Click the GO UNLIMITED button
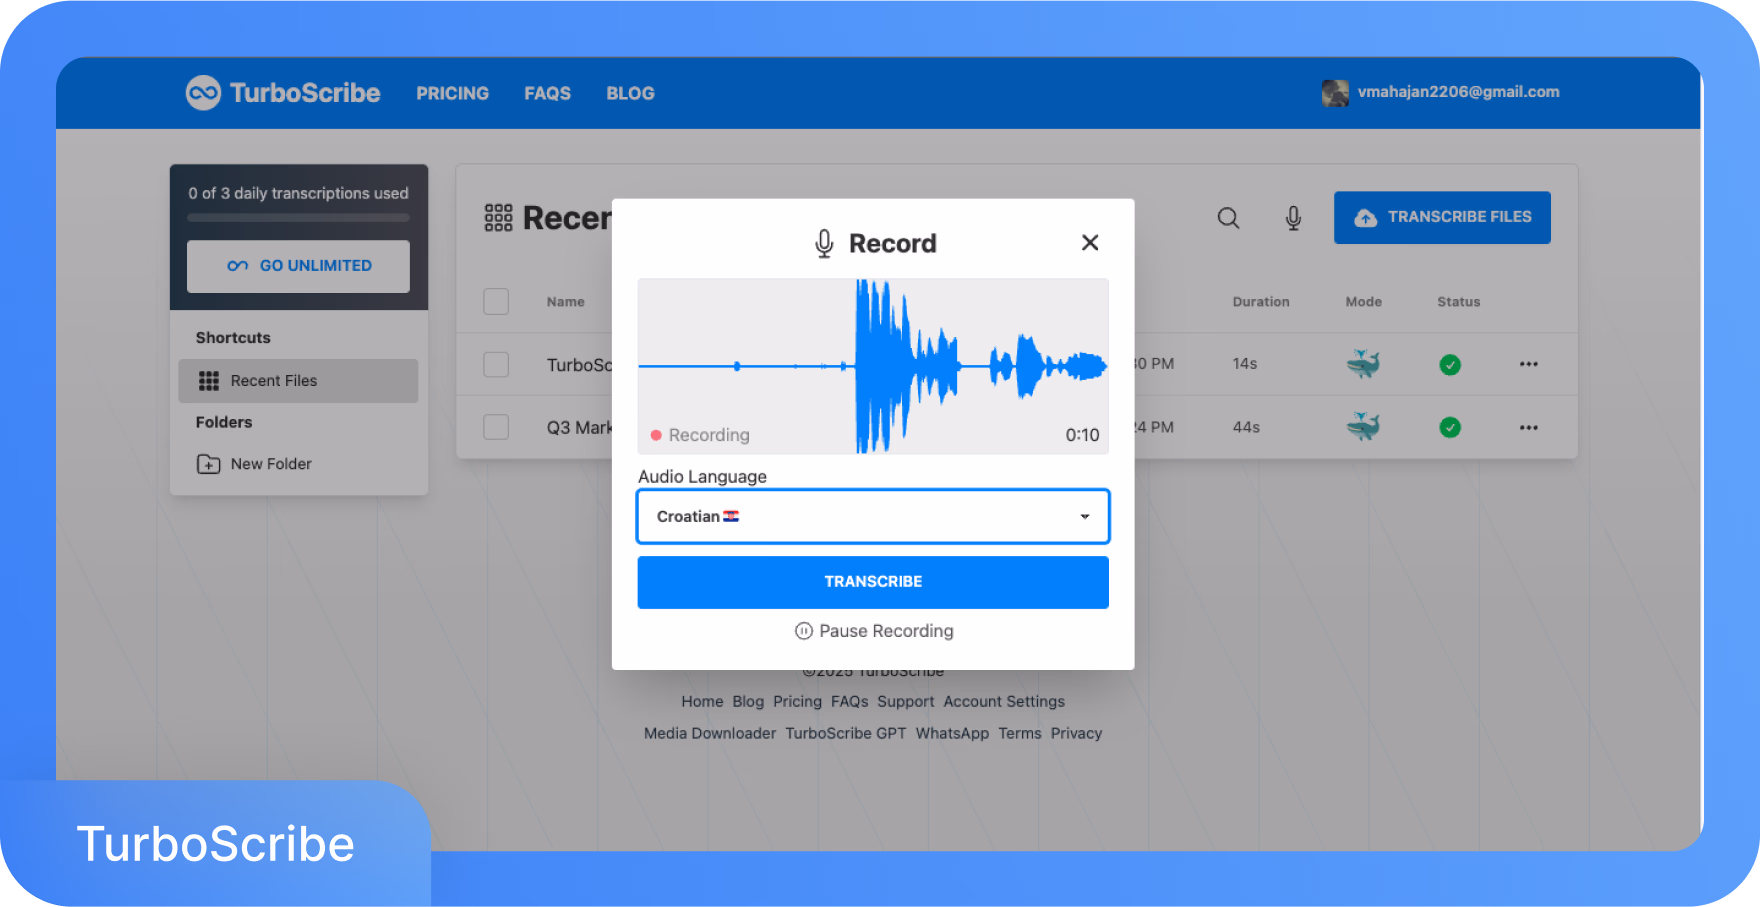Viewport: 1760px width, 907px height. pos(298,266)
